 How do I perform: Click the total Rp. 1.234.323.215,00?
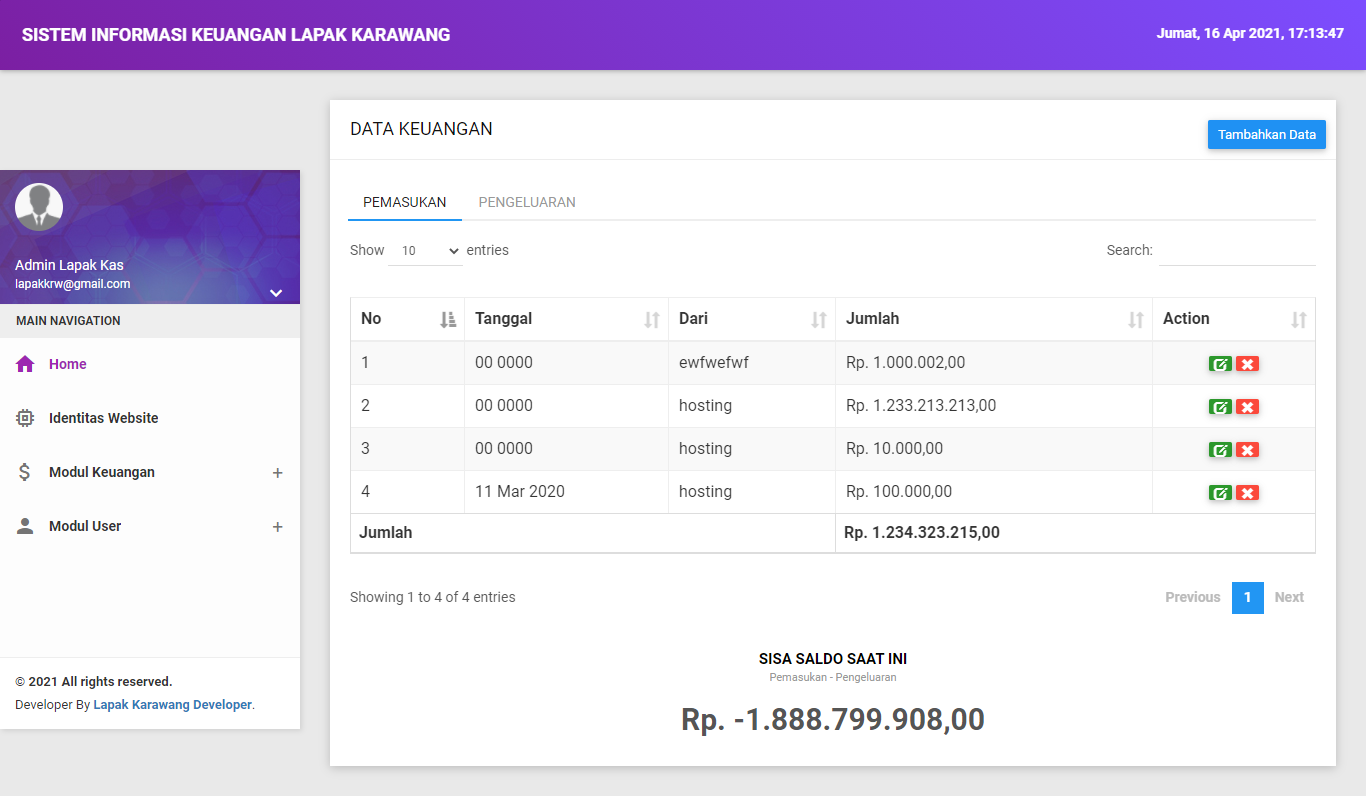pos(922,532)
